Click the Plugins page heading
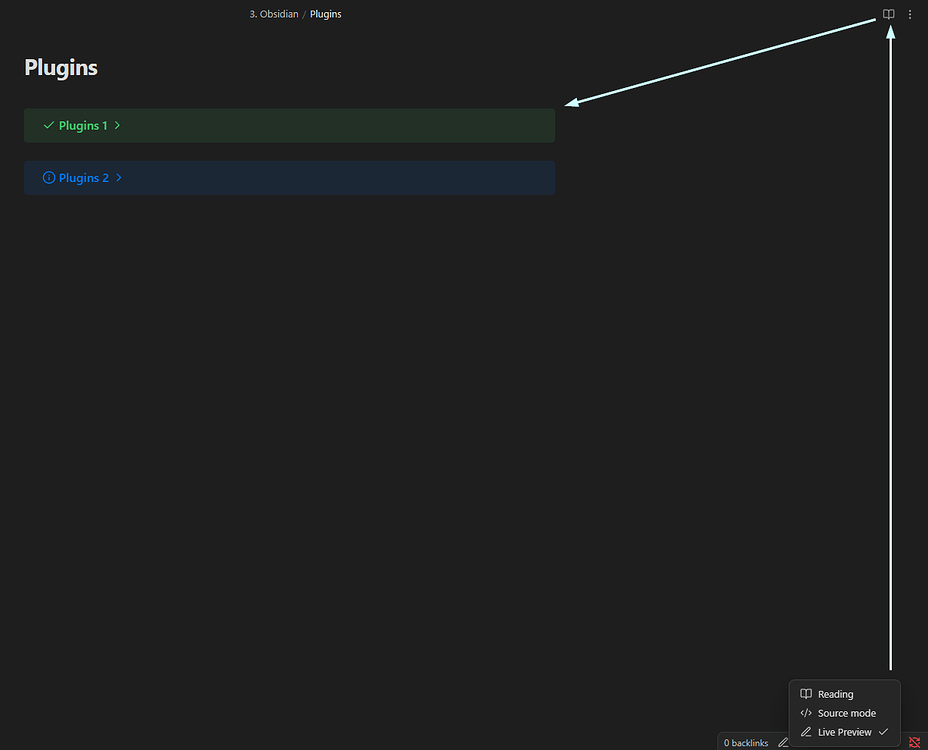The height and width of the screenshot is (750, 928). (x=61, y=67)
